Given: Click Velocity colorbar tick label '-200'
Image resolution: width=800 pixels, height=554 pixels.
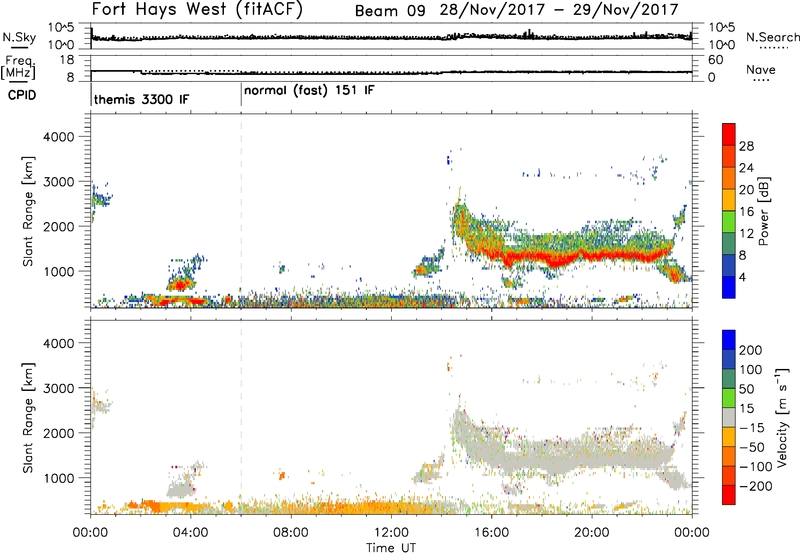Looking at the screenshot, I should point(755,486).
